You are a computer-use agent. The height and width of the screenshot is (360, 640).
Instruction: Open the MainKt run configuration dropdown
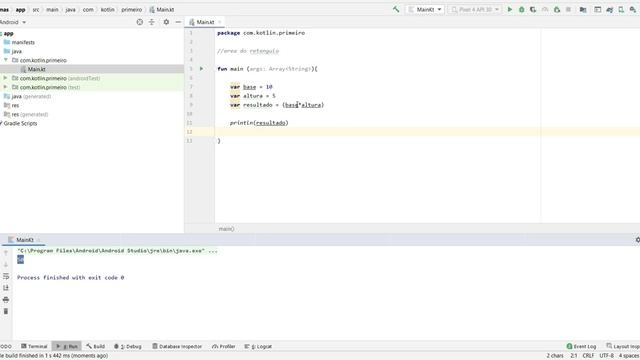425,9
